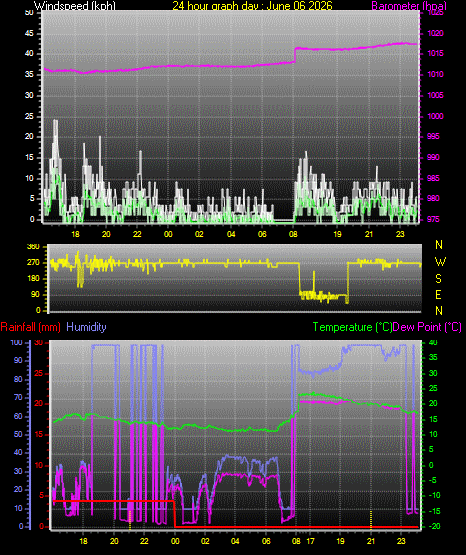466x555 pixels.
Task: Click the W compass label beside direction graph
Action: point(440,262)
